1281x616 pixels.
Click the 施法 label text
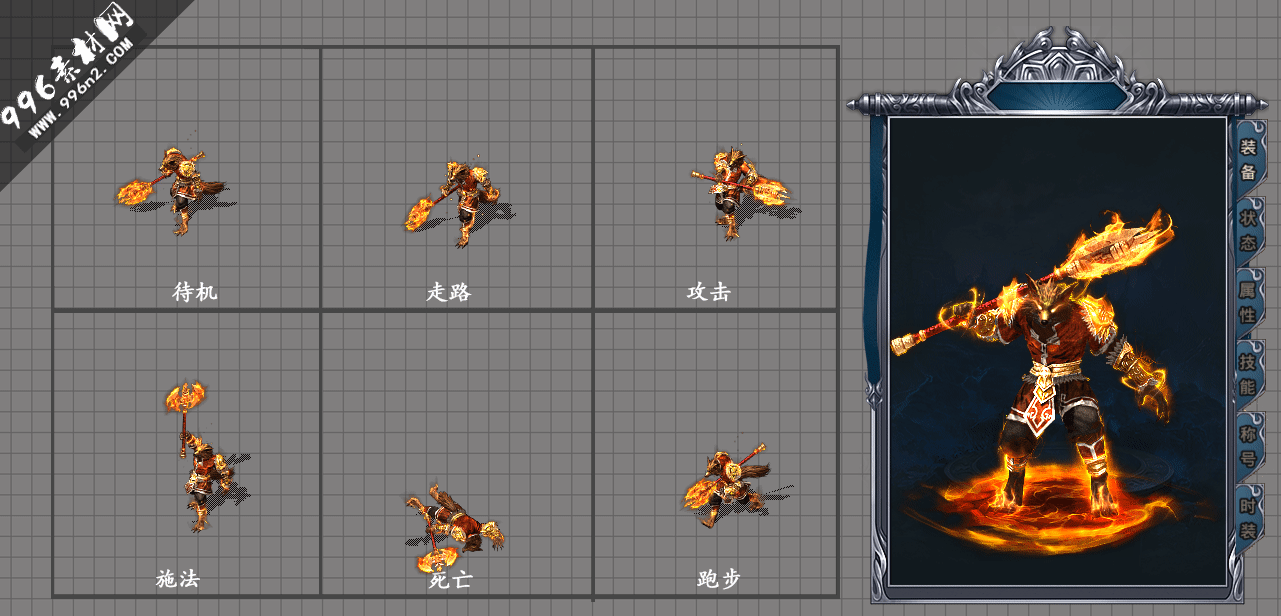179,579
